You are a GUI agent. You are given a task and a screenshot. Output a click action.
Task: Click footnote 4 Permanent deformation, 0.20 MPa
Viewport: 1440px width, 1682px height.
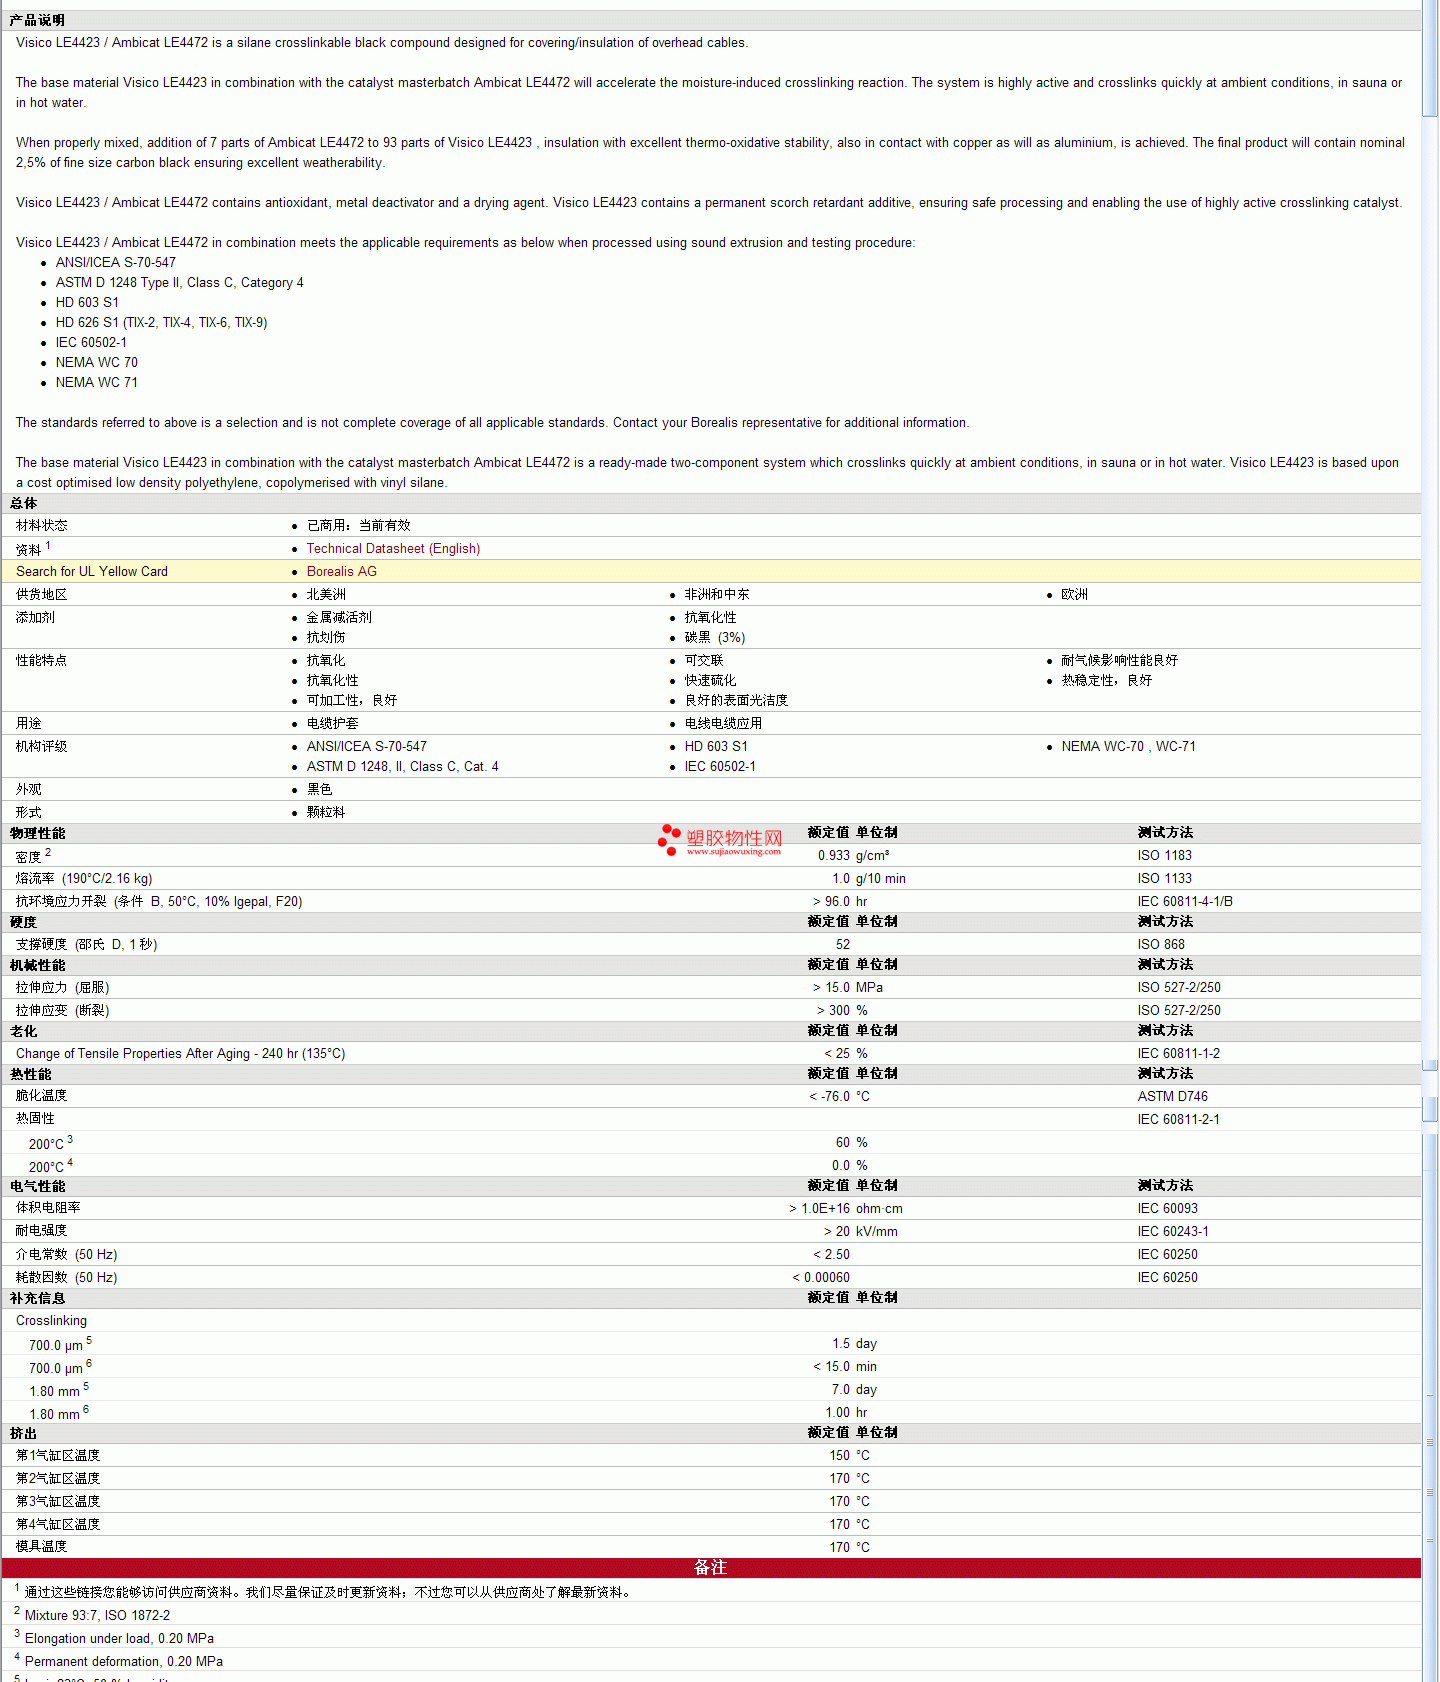(119, 1661)
